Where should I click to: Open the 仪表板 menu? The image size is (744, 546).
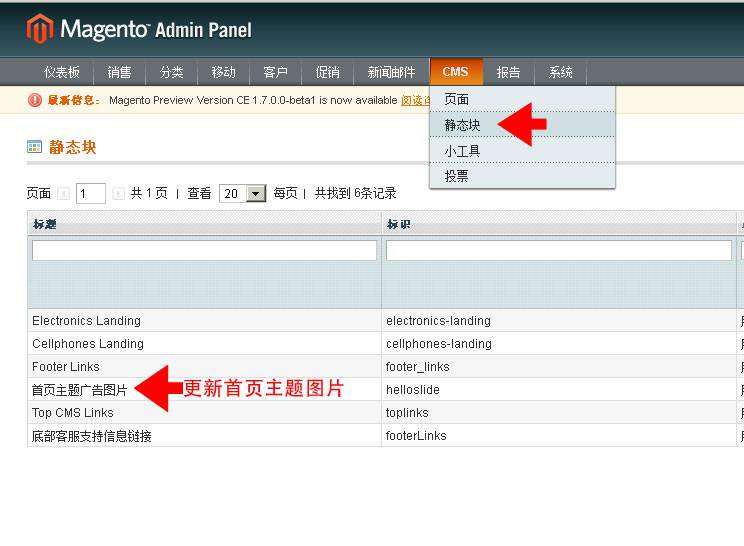pyautogui.click(x=62, y=72)
